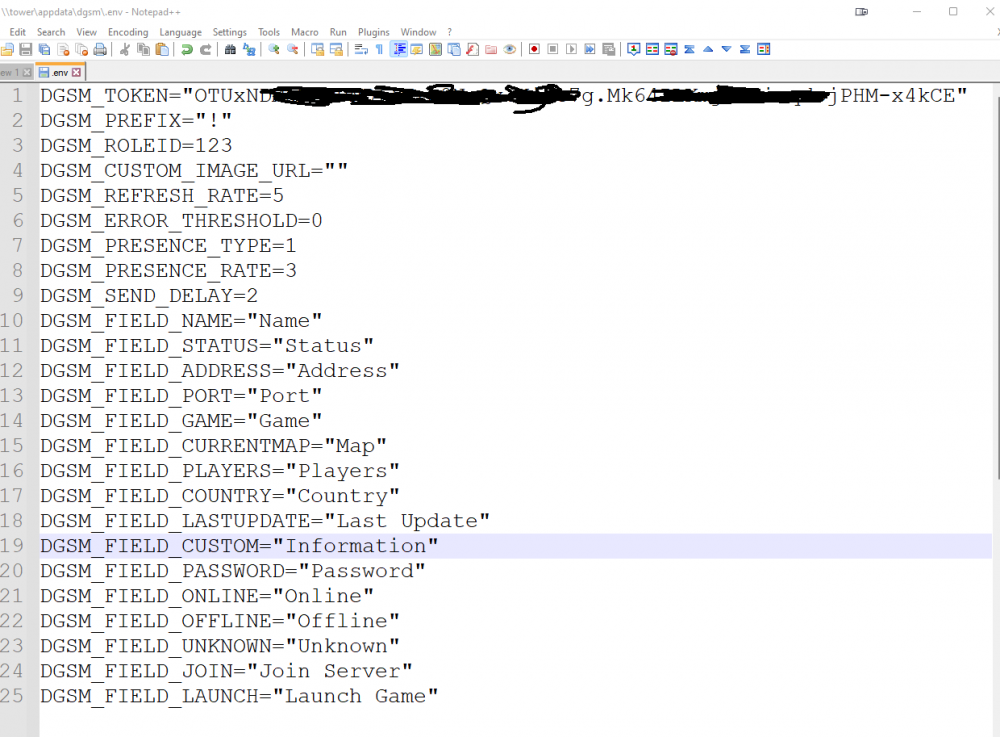Open the Encoding menu
This screenshot has height=737, width=1000.
(x=128, y=32)
